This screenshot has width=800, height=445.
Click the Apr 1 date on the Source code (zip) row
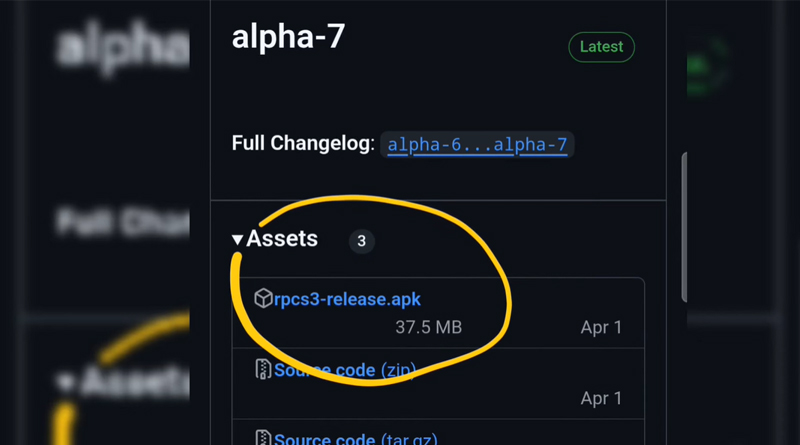pyautogui.click(x=601, y=398)
